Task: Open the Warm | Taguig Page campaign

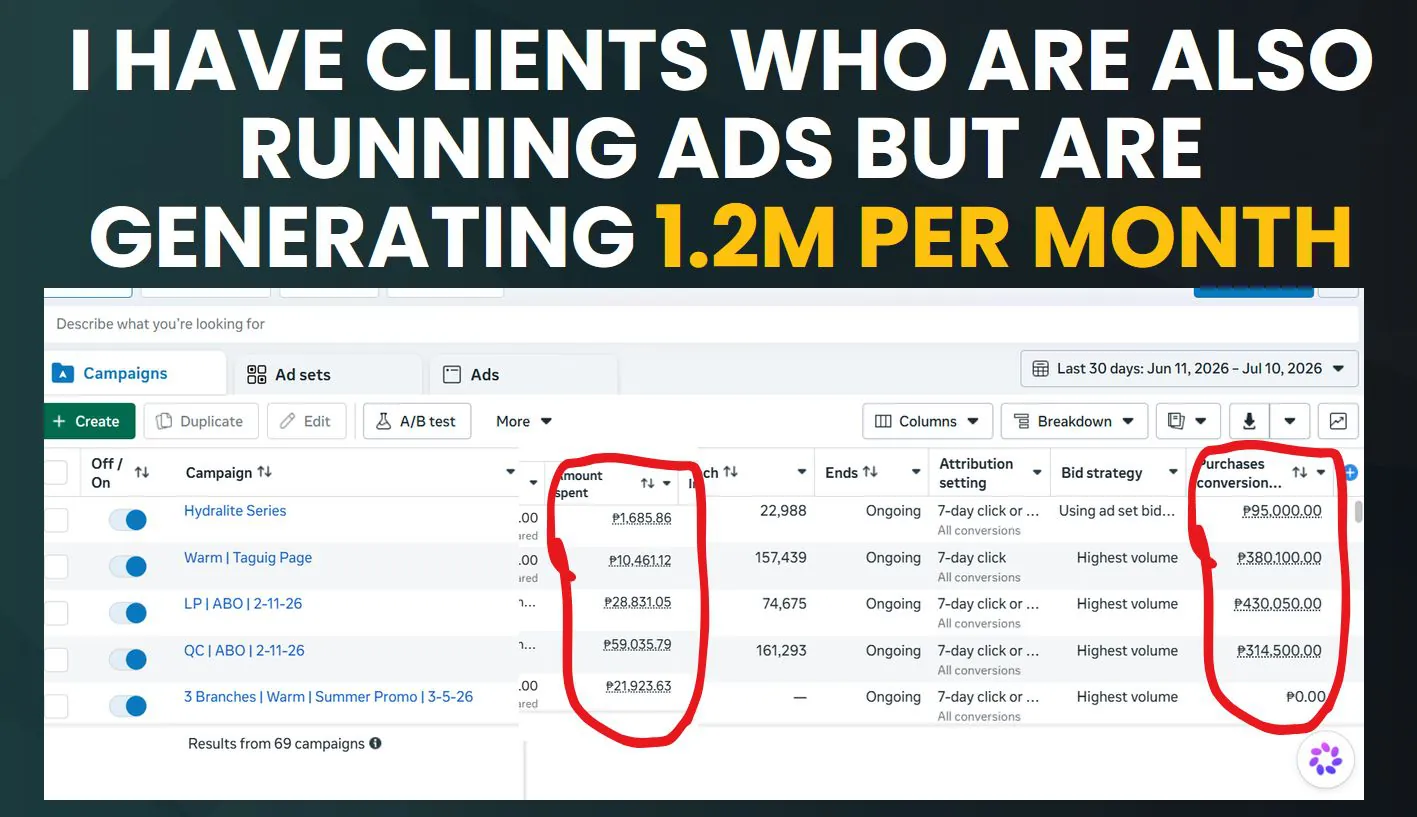Action: [x=248, y=558]
